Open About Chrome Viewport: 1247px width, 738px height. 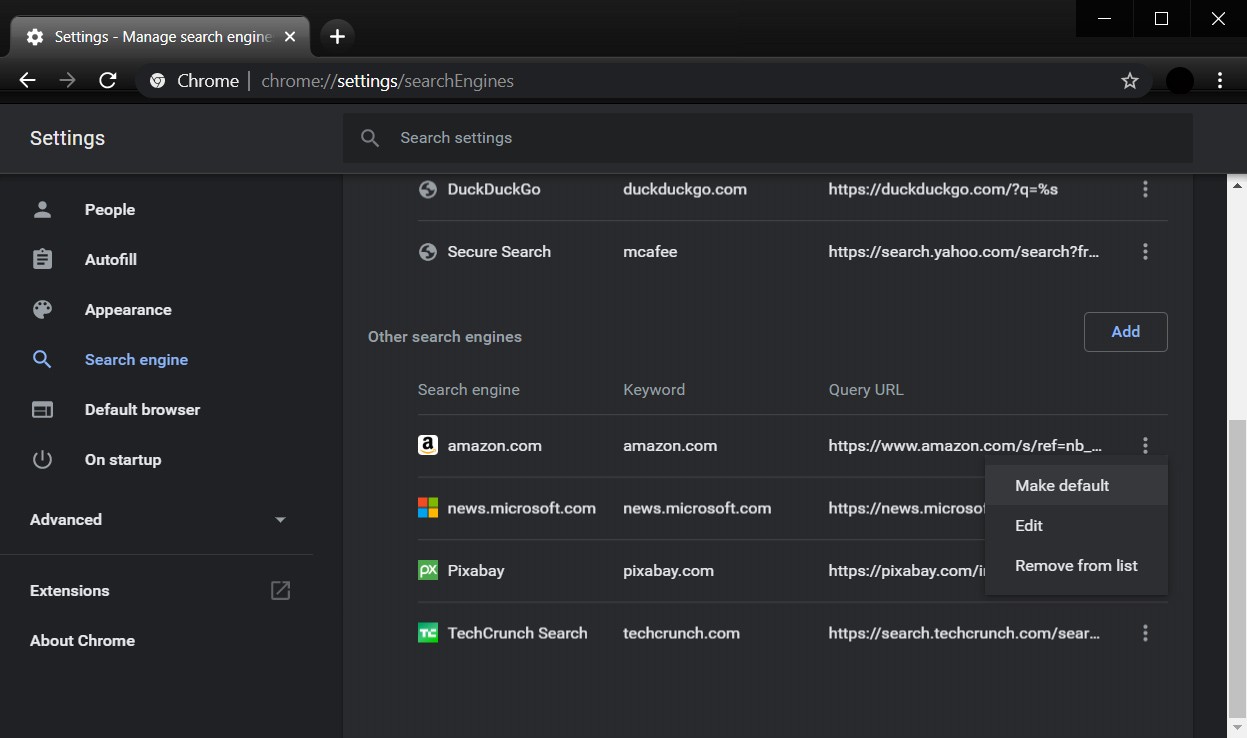[82, 640]
